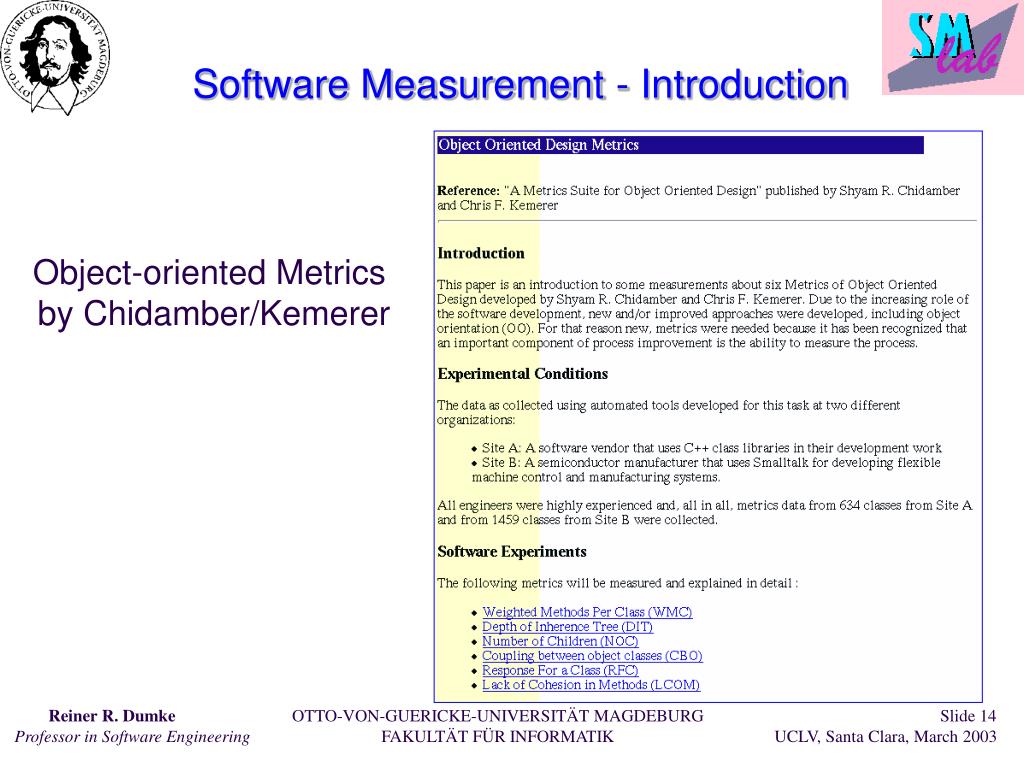Open the Weighted Methods Per Class (WMC) link
Screen dimensions: 1024x768
pyautogui.click(x=587, y=613)
